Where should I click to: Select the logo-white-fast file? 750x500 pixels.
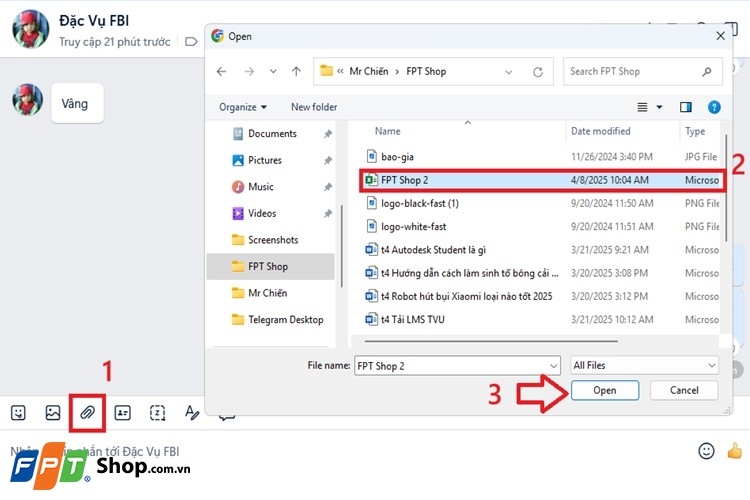[541, 227]
